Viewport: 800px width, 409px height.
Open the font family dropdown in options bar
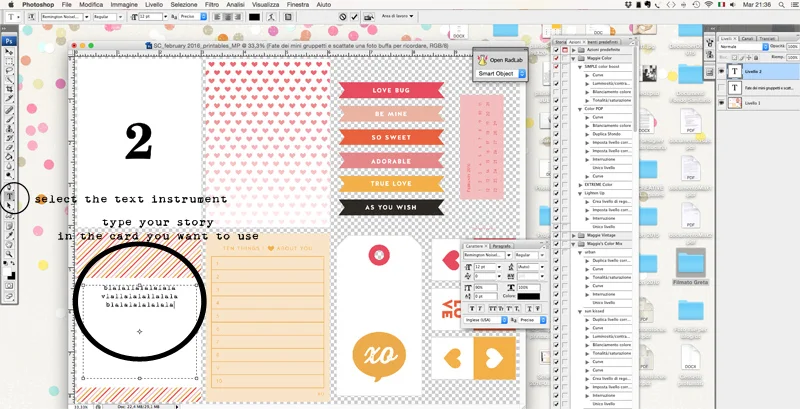point(87,17)
